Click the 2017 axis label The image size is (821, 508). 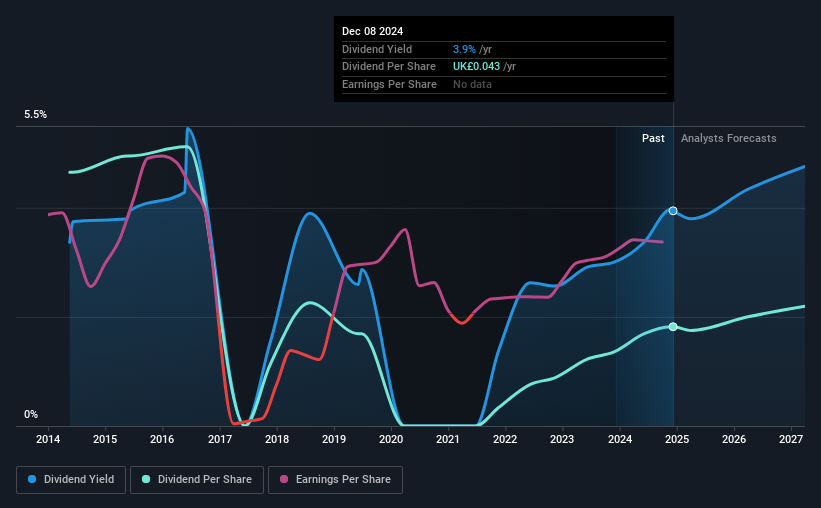pos(220,439)
